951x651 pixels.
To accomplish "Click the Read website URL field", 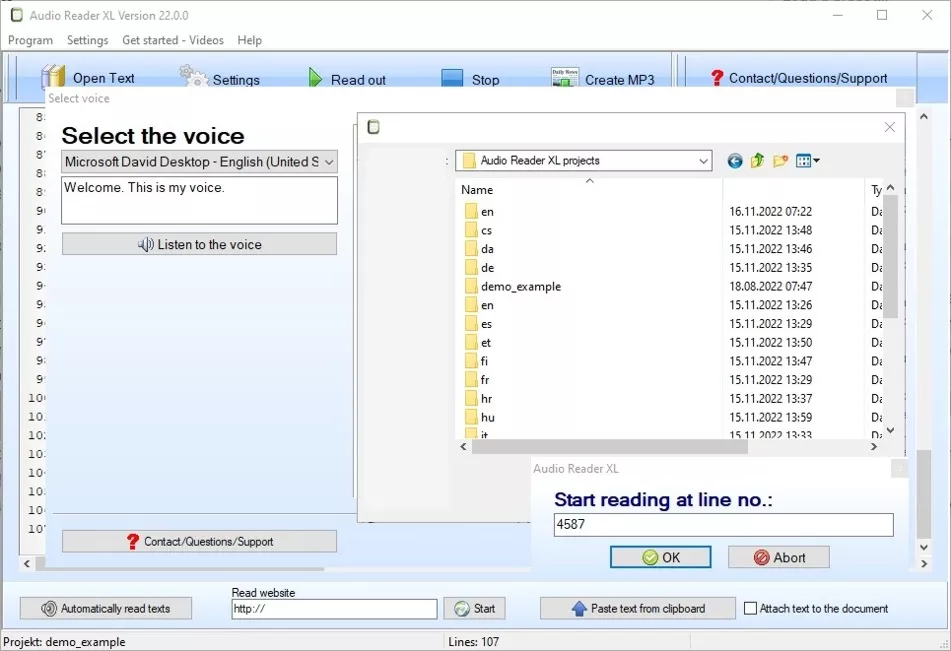I will (333, 608).
